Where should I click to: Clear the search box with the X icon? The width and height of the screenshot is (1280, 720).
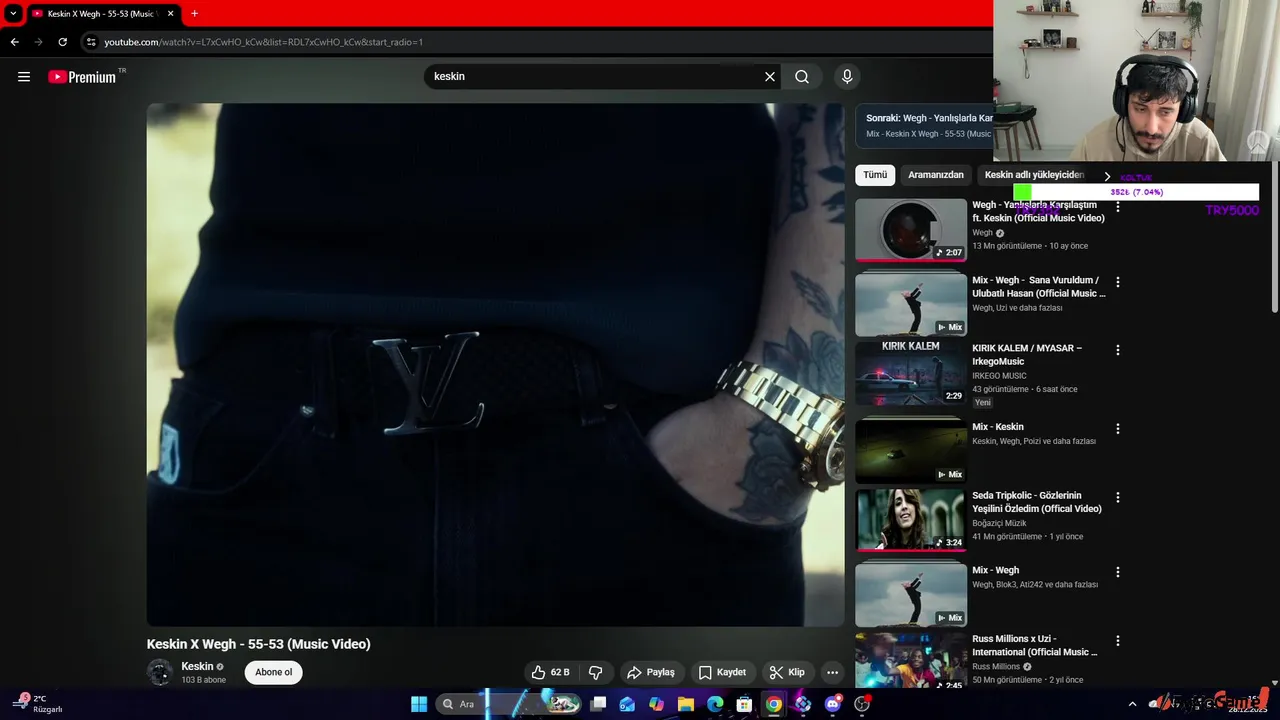(770, 77)
